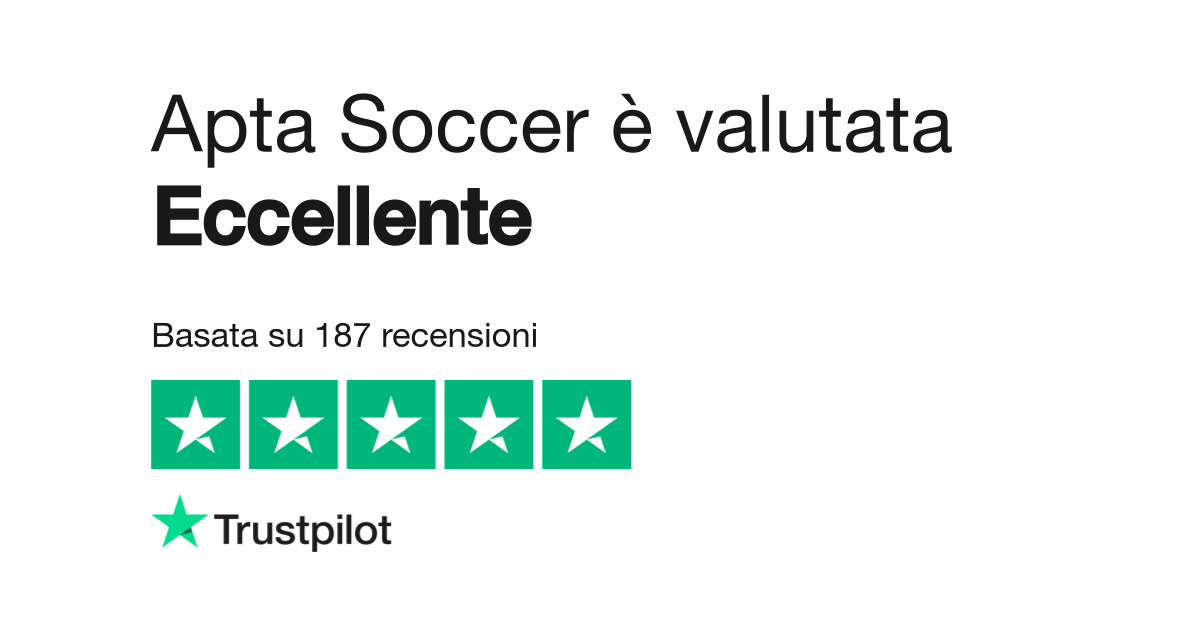The height and width of the screenshot is (627, 1200).
Task: Click the fourth green rating star
Action: coord(489,424)
